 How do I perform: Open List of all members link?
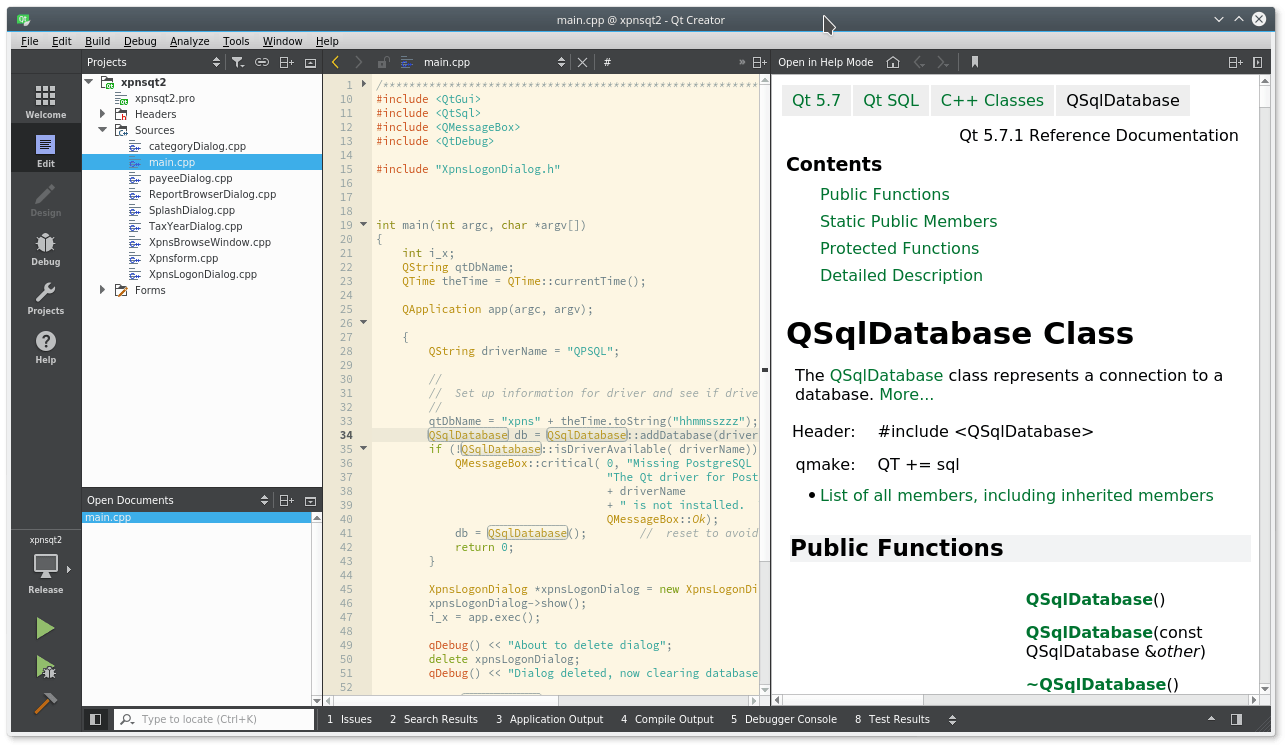pyautogui.click(x=1017, y=495)
